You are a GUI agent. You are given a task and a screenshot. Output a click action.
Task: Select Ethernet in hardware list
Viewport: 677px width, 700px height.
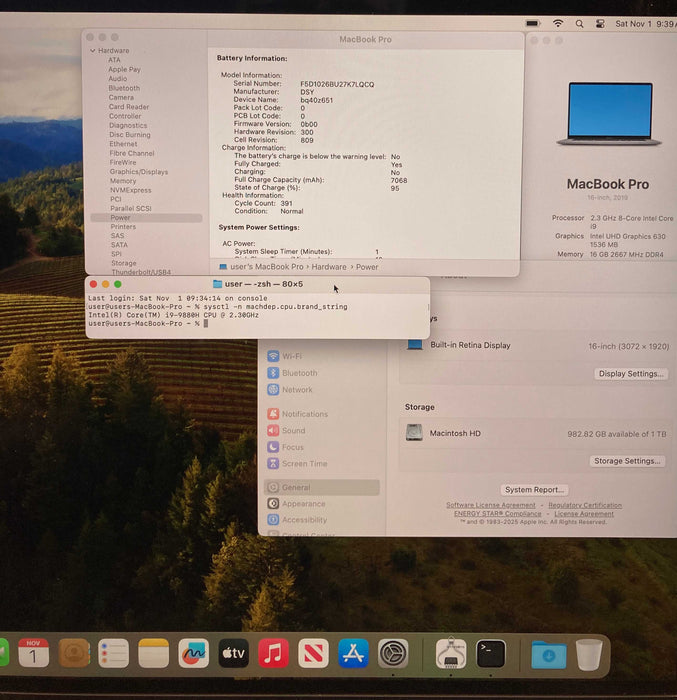123,144
